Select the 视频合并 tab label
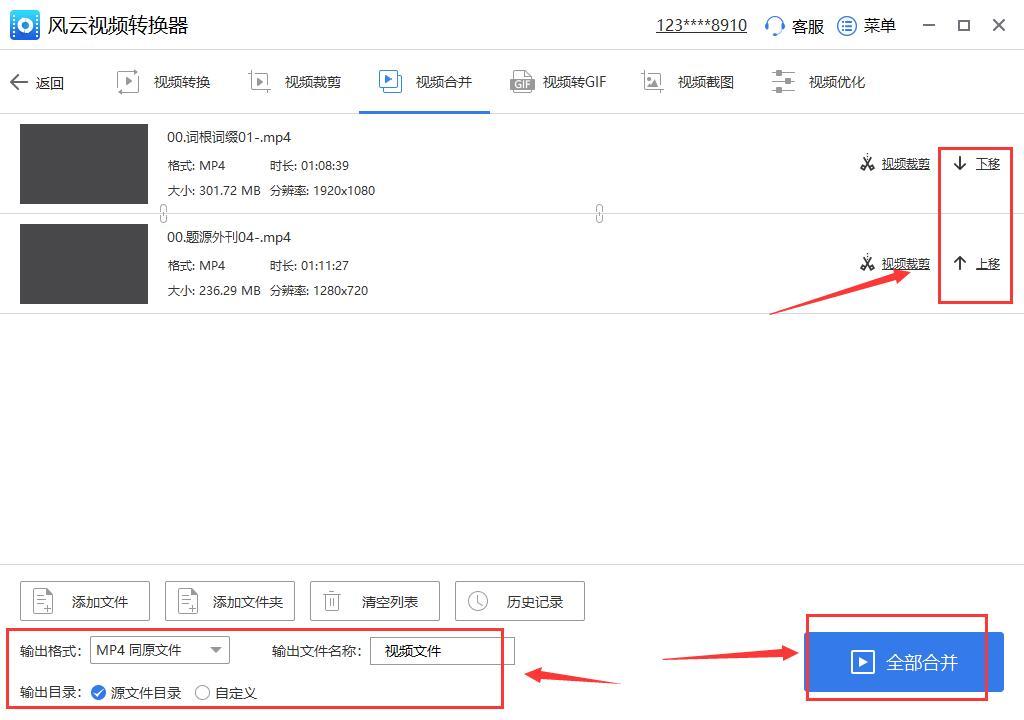 pyautogui.click(x=444, y=82)
